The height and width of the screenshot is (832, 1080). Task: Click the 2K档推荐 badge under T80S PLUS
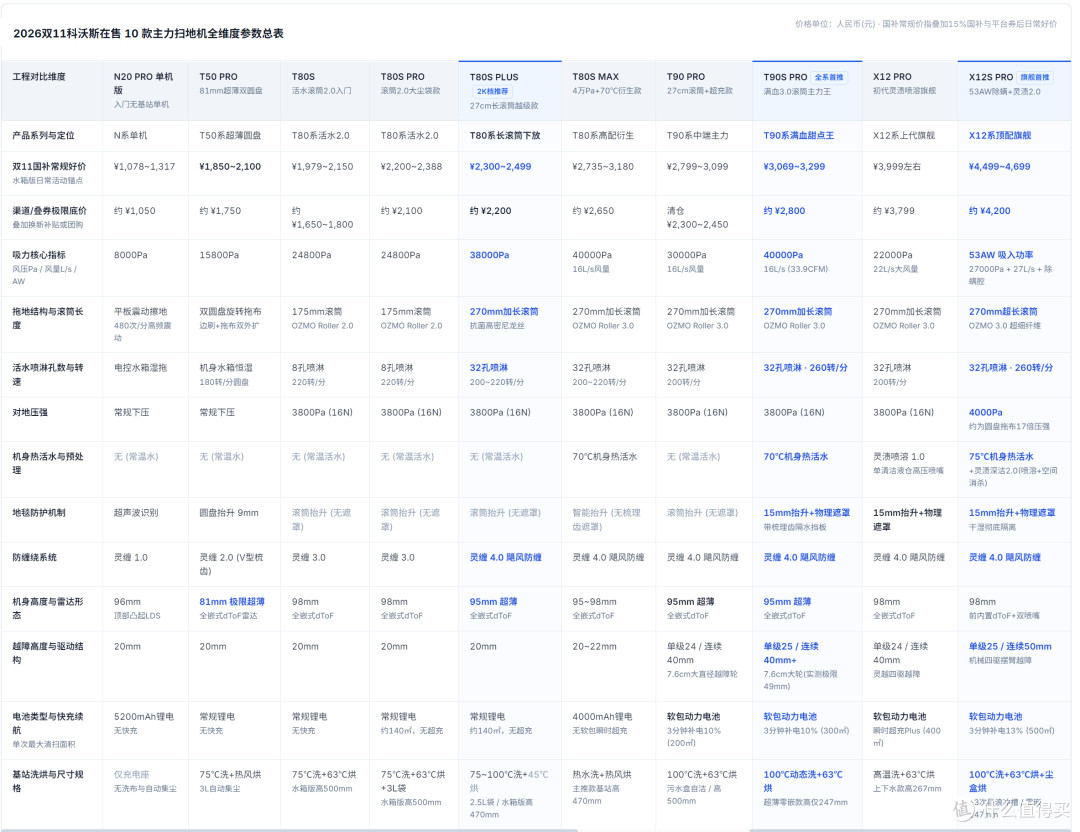(492, 92)
